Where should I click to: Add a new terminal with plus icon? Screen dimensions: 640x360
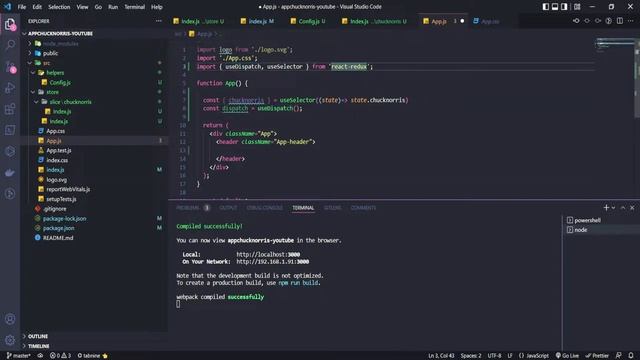point(606,208)
